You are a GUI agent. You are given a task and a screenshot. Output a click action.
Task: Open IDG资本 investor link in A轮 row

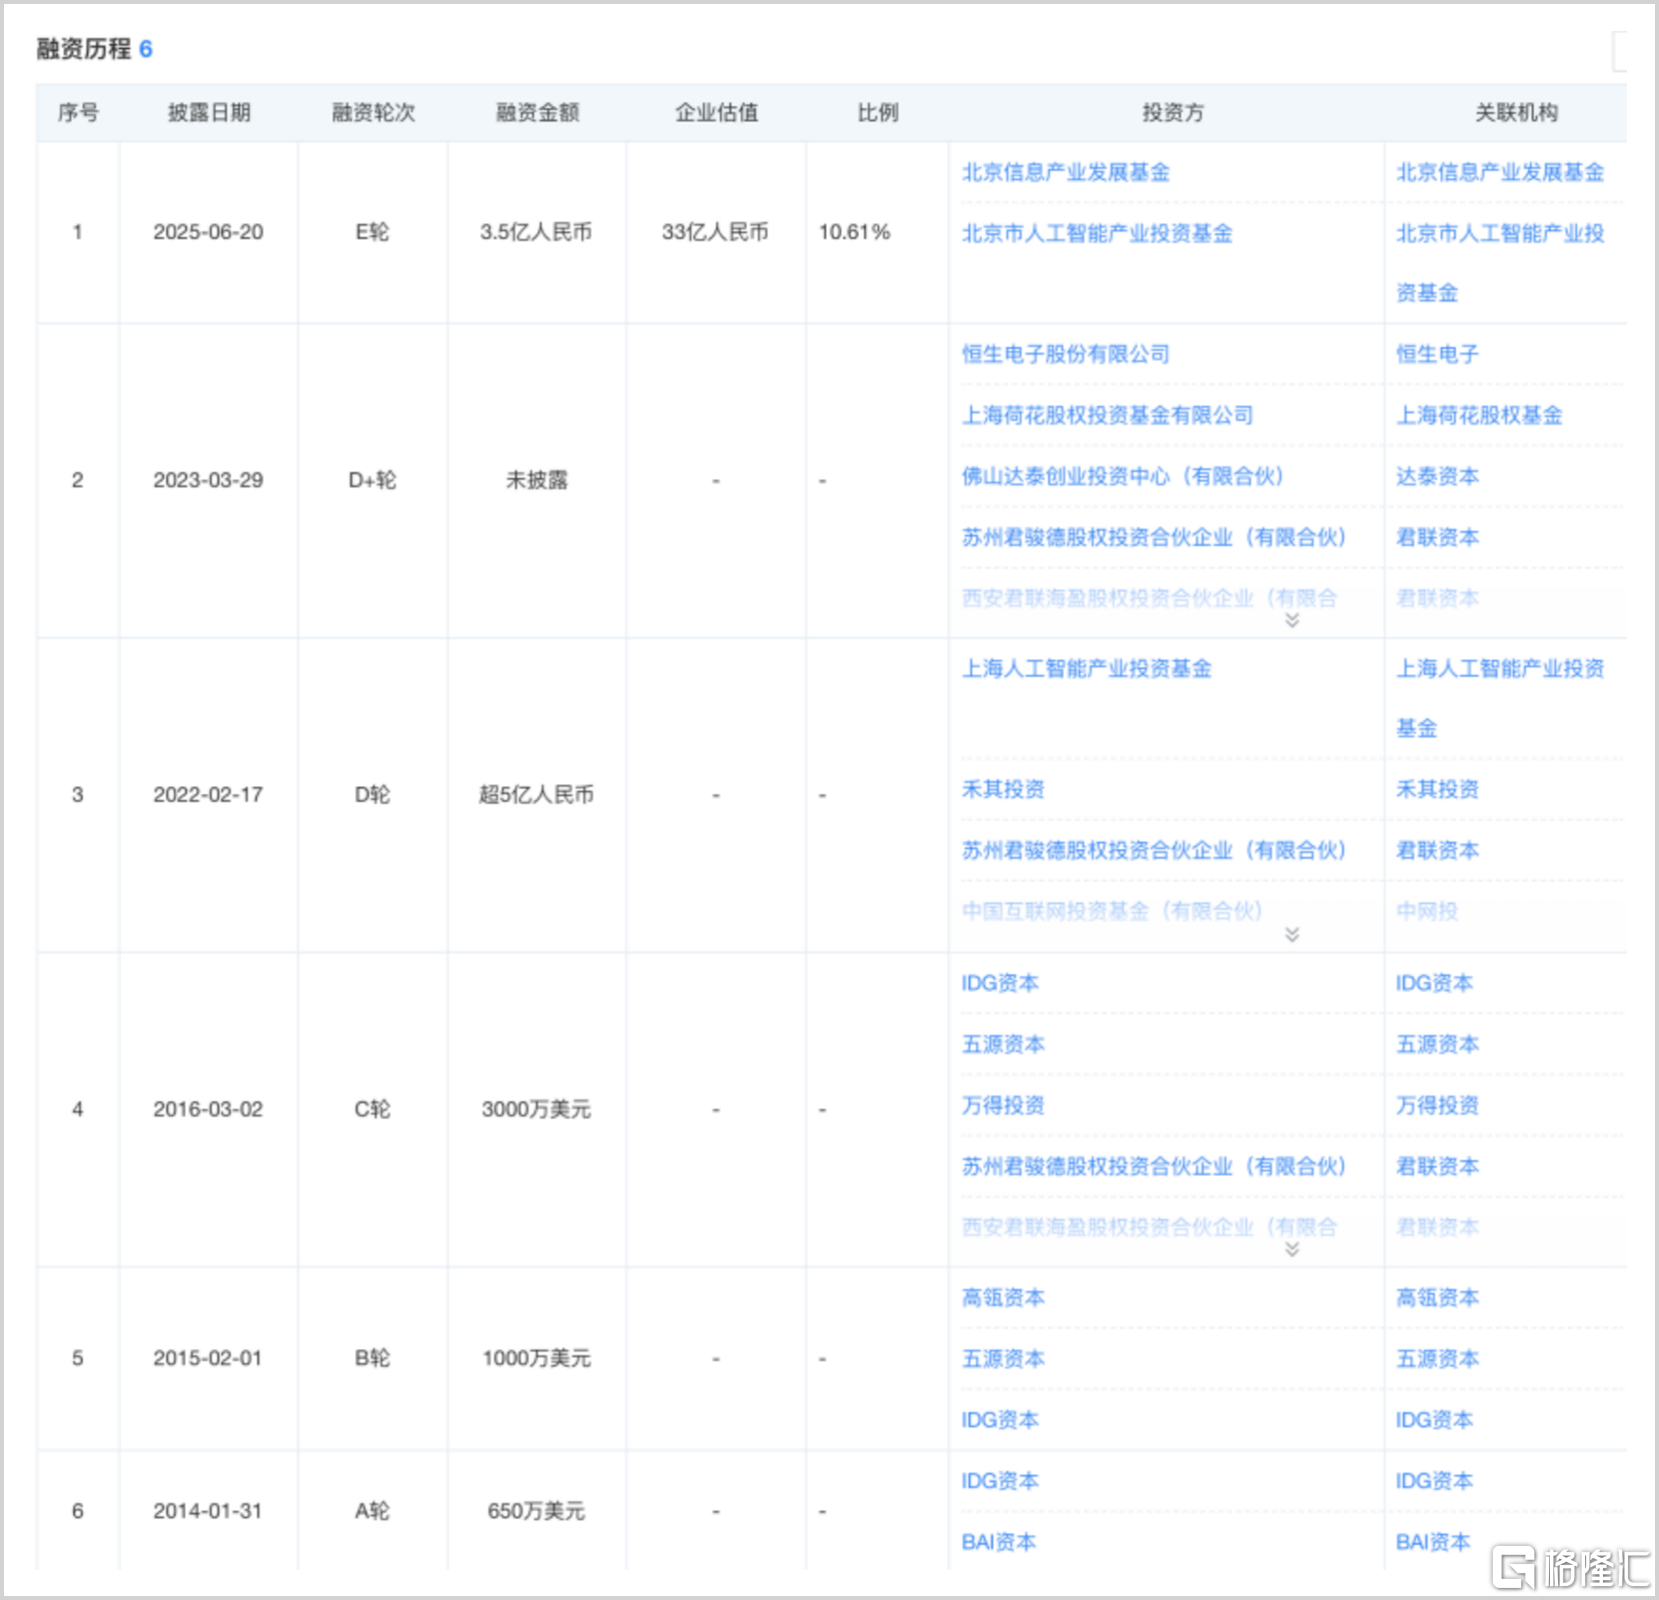coord(1000,1481)
